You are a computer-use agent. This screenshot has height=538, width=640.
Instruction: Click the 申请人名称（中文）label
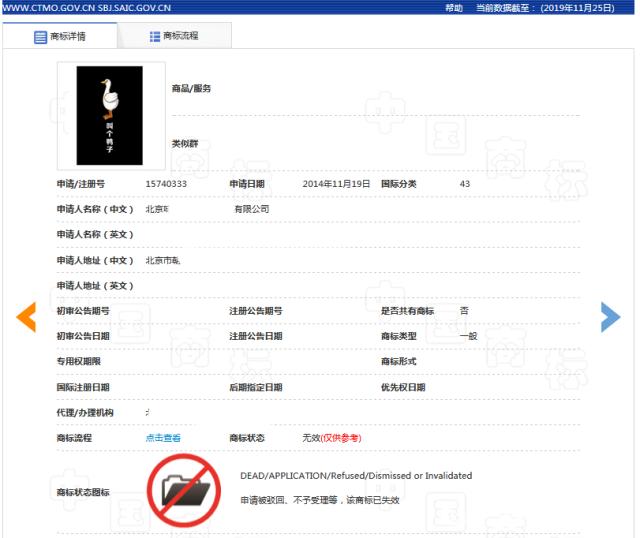pos(95,209)
